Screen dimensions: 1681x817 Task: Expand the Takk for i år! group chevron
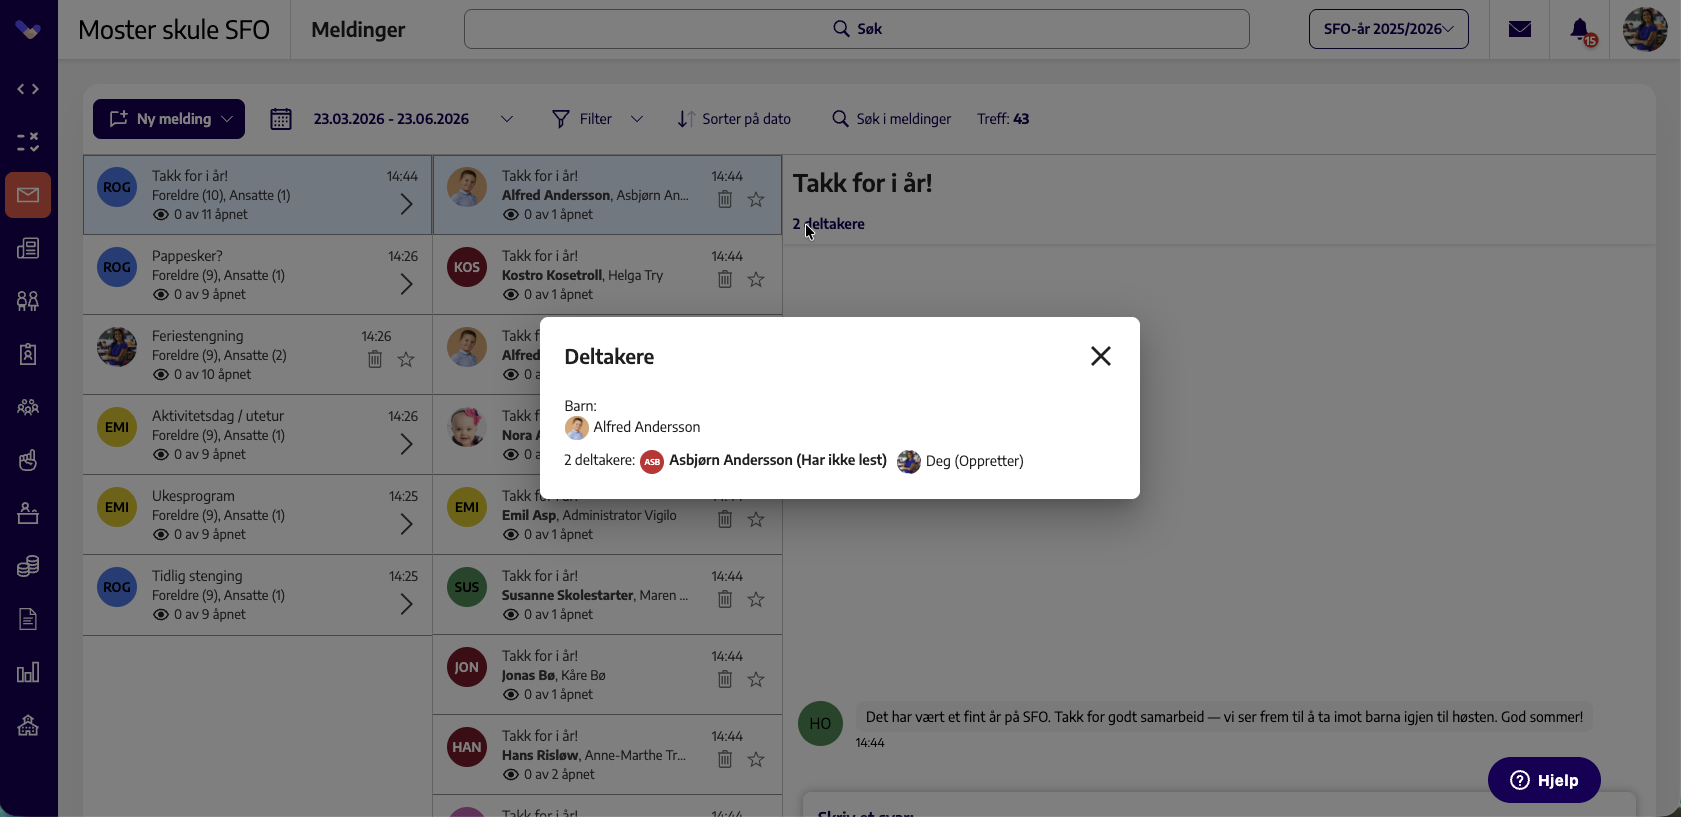(x=406, y=204)
